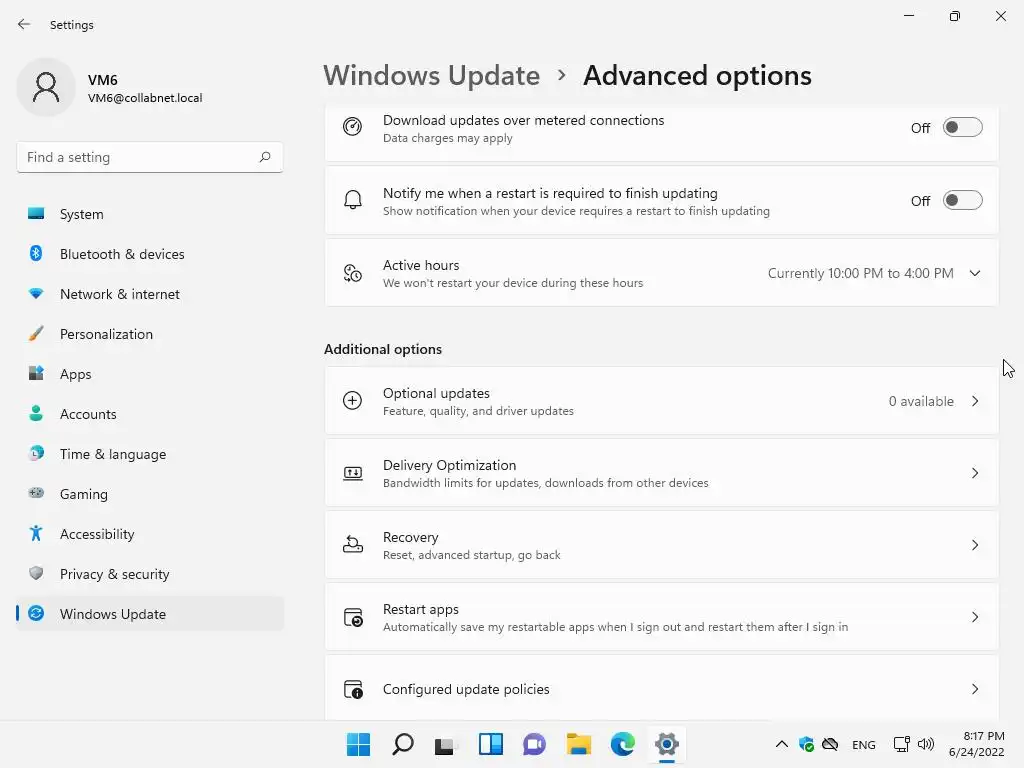The height and width of the screenshot is (768, 1024).
Task: Open Windows Security tray icon
Action: [807, 744]
